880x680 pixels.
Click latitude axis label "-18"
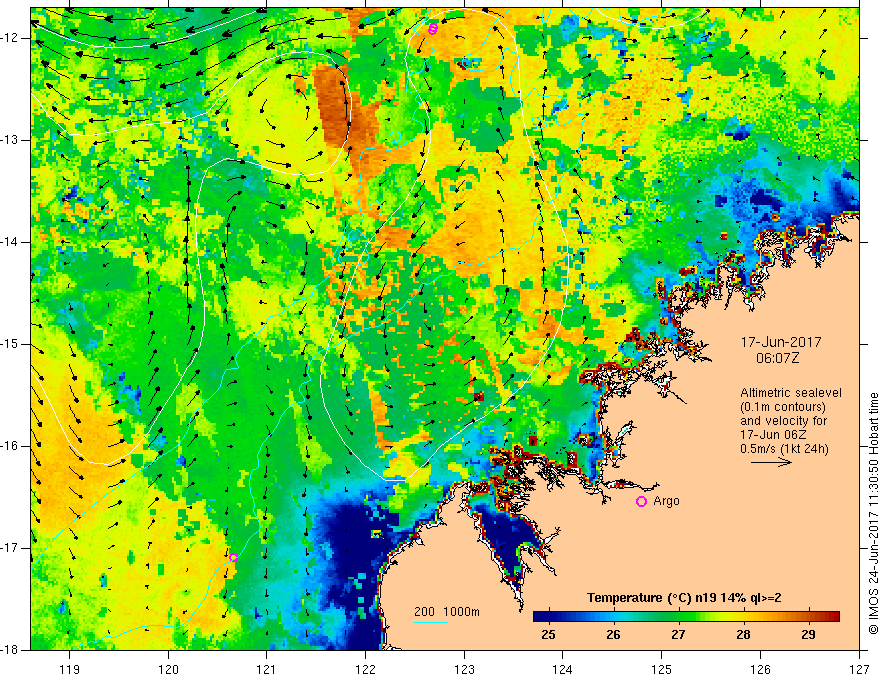[11, 650]
